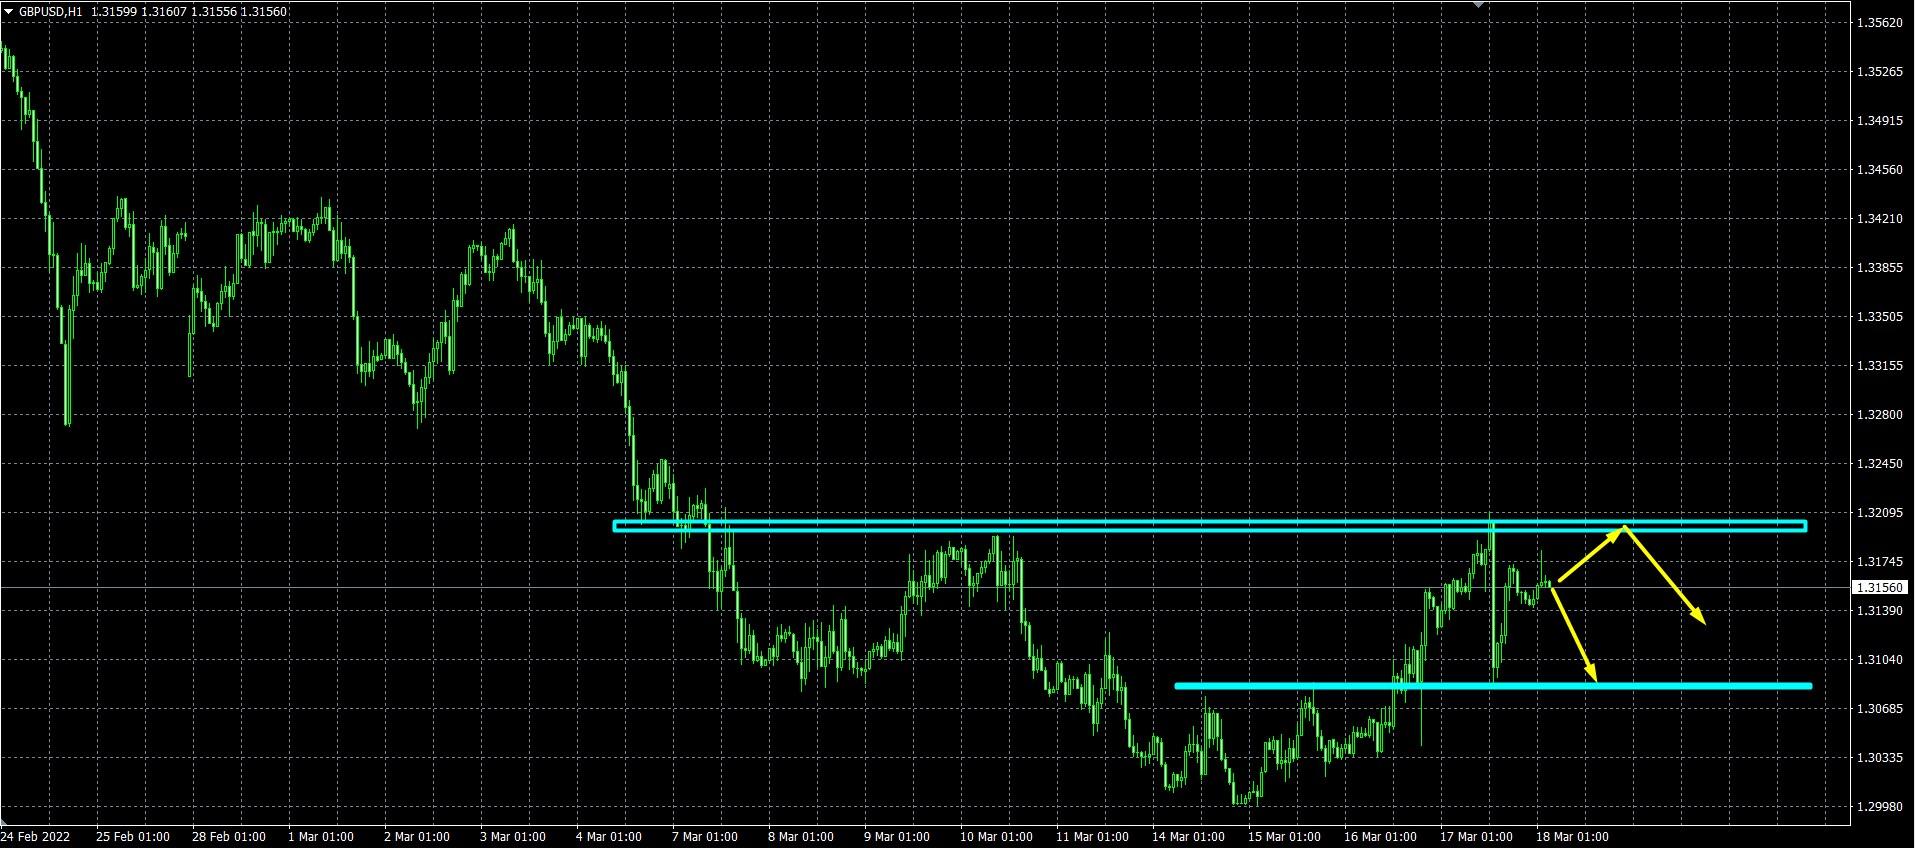Click the 28 Feb 01:00 time label

229,837
